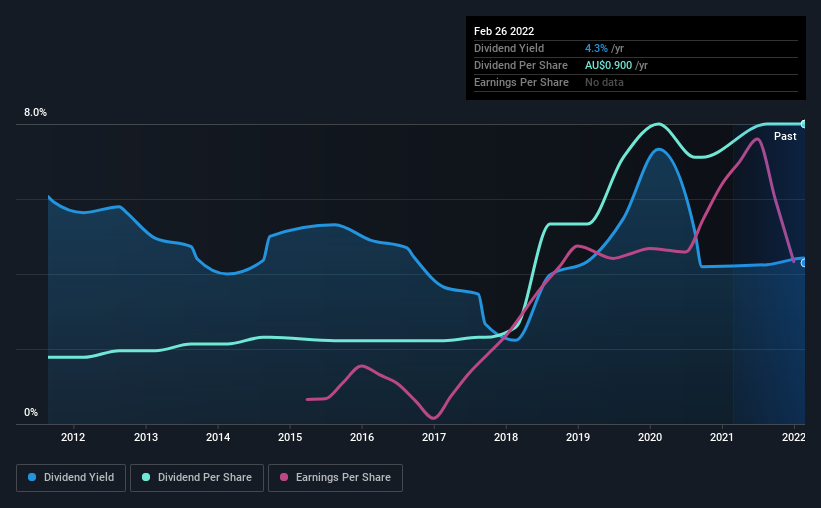
Task: Click the 2016 x-axis label
Action: tap(362, 437)
